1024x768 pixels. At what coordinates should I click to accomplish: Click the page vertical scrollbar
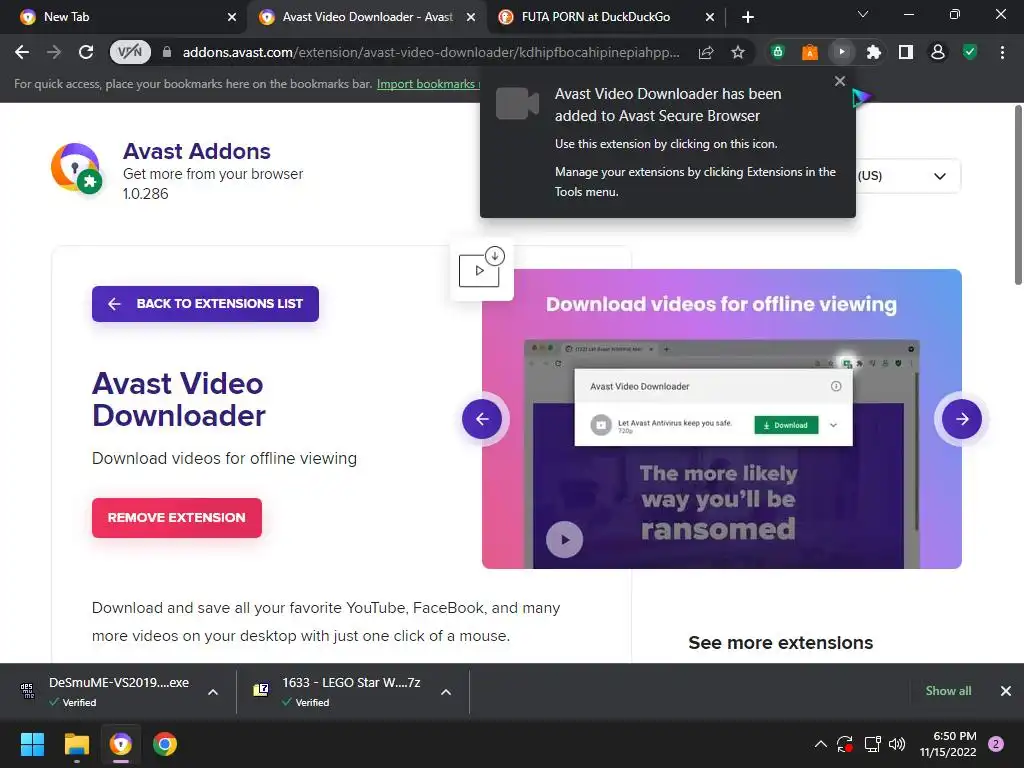pyautogui.click(x=1018, y=195)
